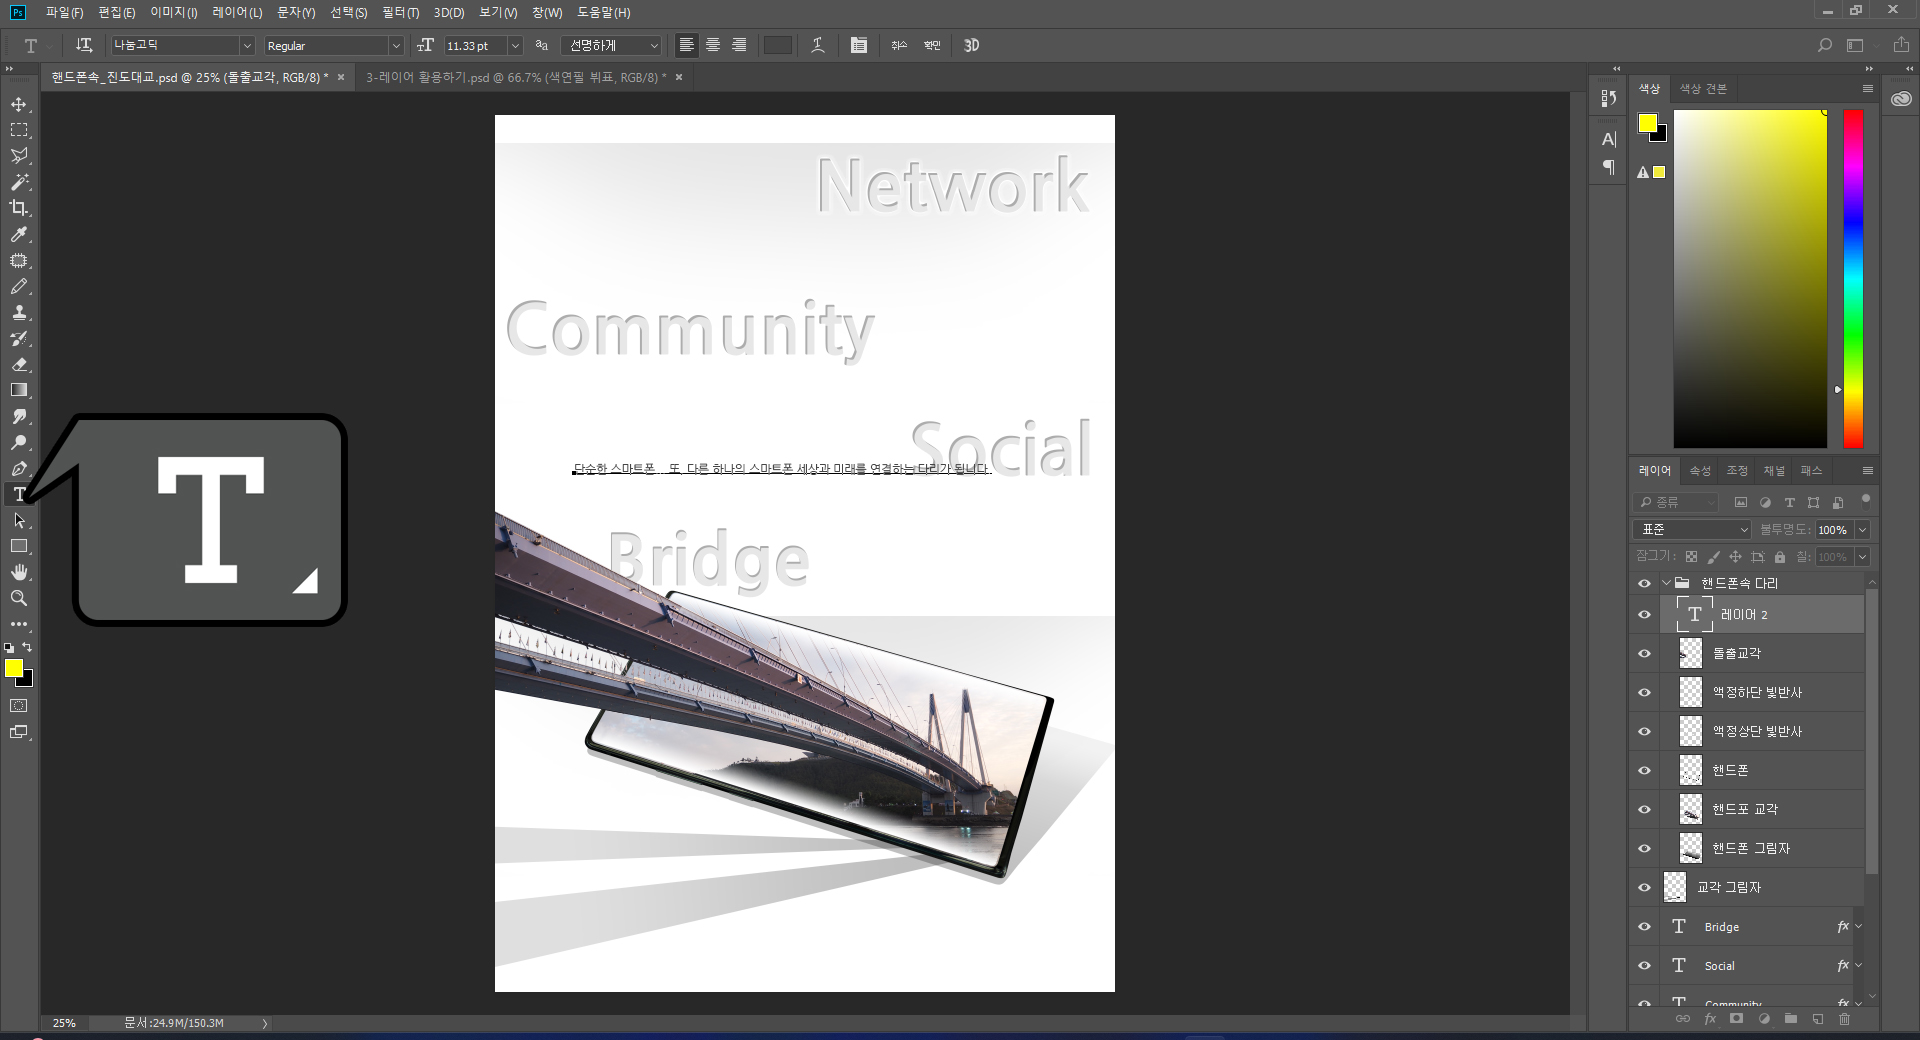Image resolution: width=1920 pixels, height=1040 pixels.
Task: Delete layer with trash icon
Action: [x=1844, y=1019]
